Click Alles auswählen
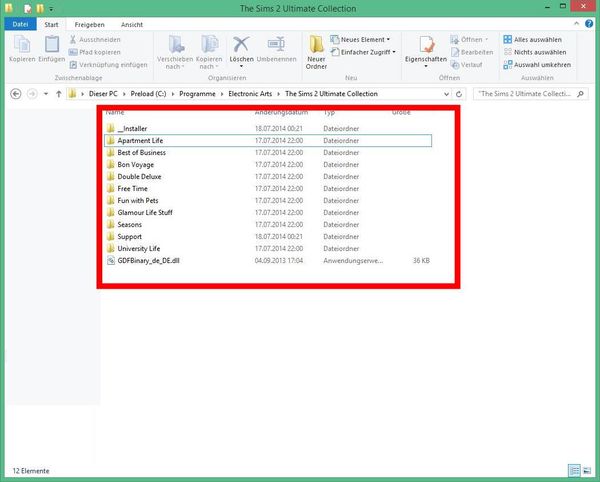600x482 pixels. pyautogui.click(x=533, y=39)
